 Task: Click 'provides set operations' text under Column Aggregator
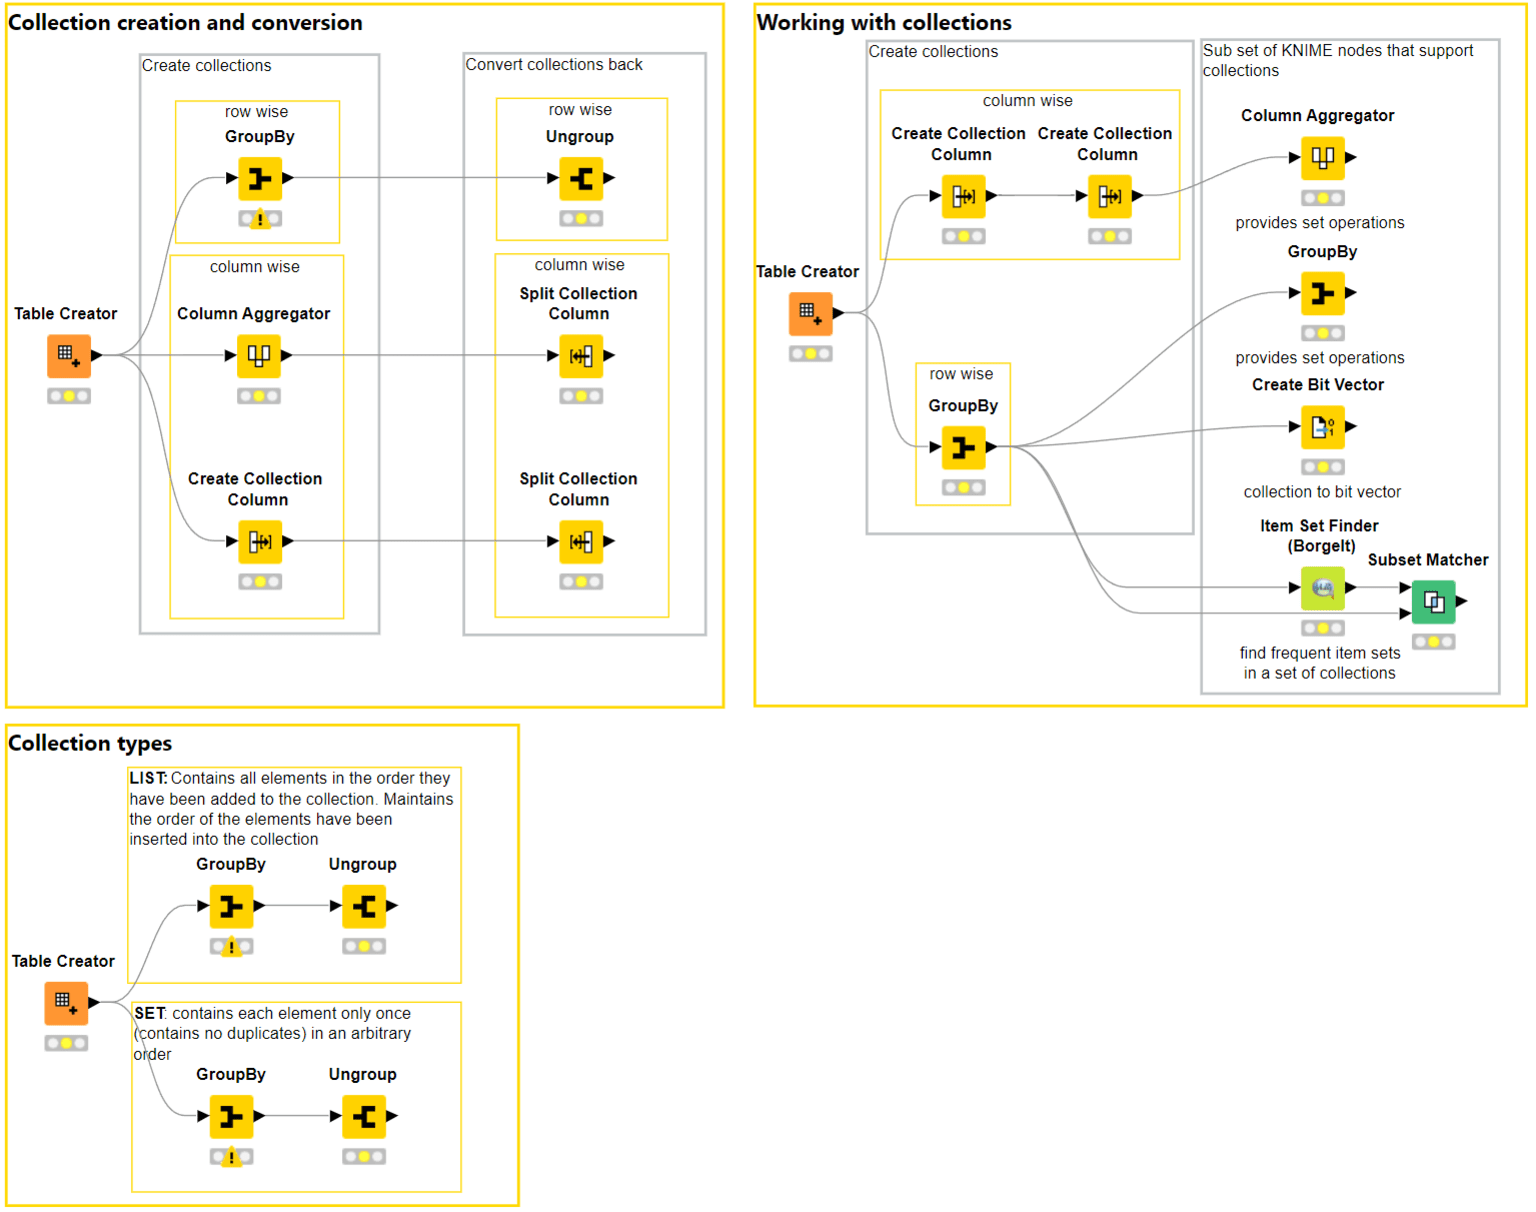coord(1320,223)
